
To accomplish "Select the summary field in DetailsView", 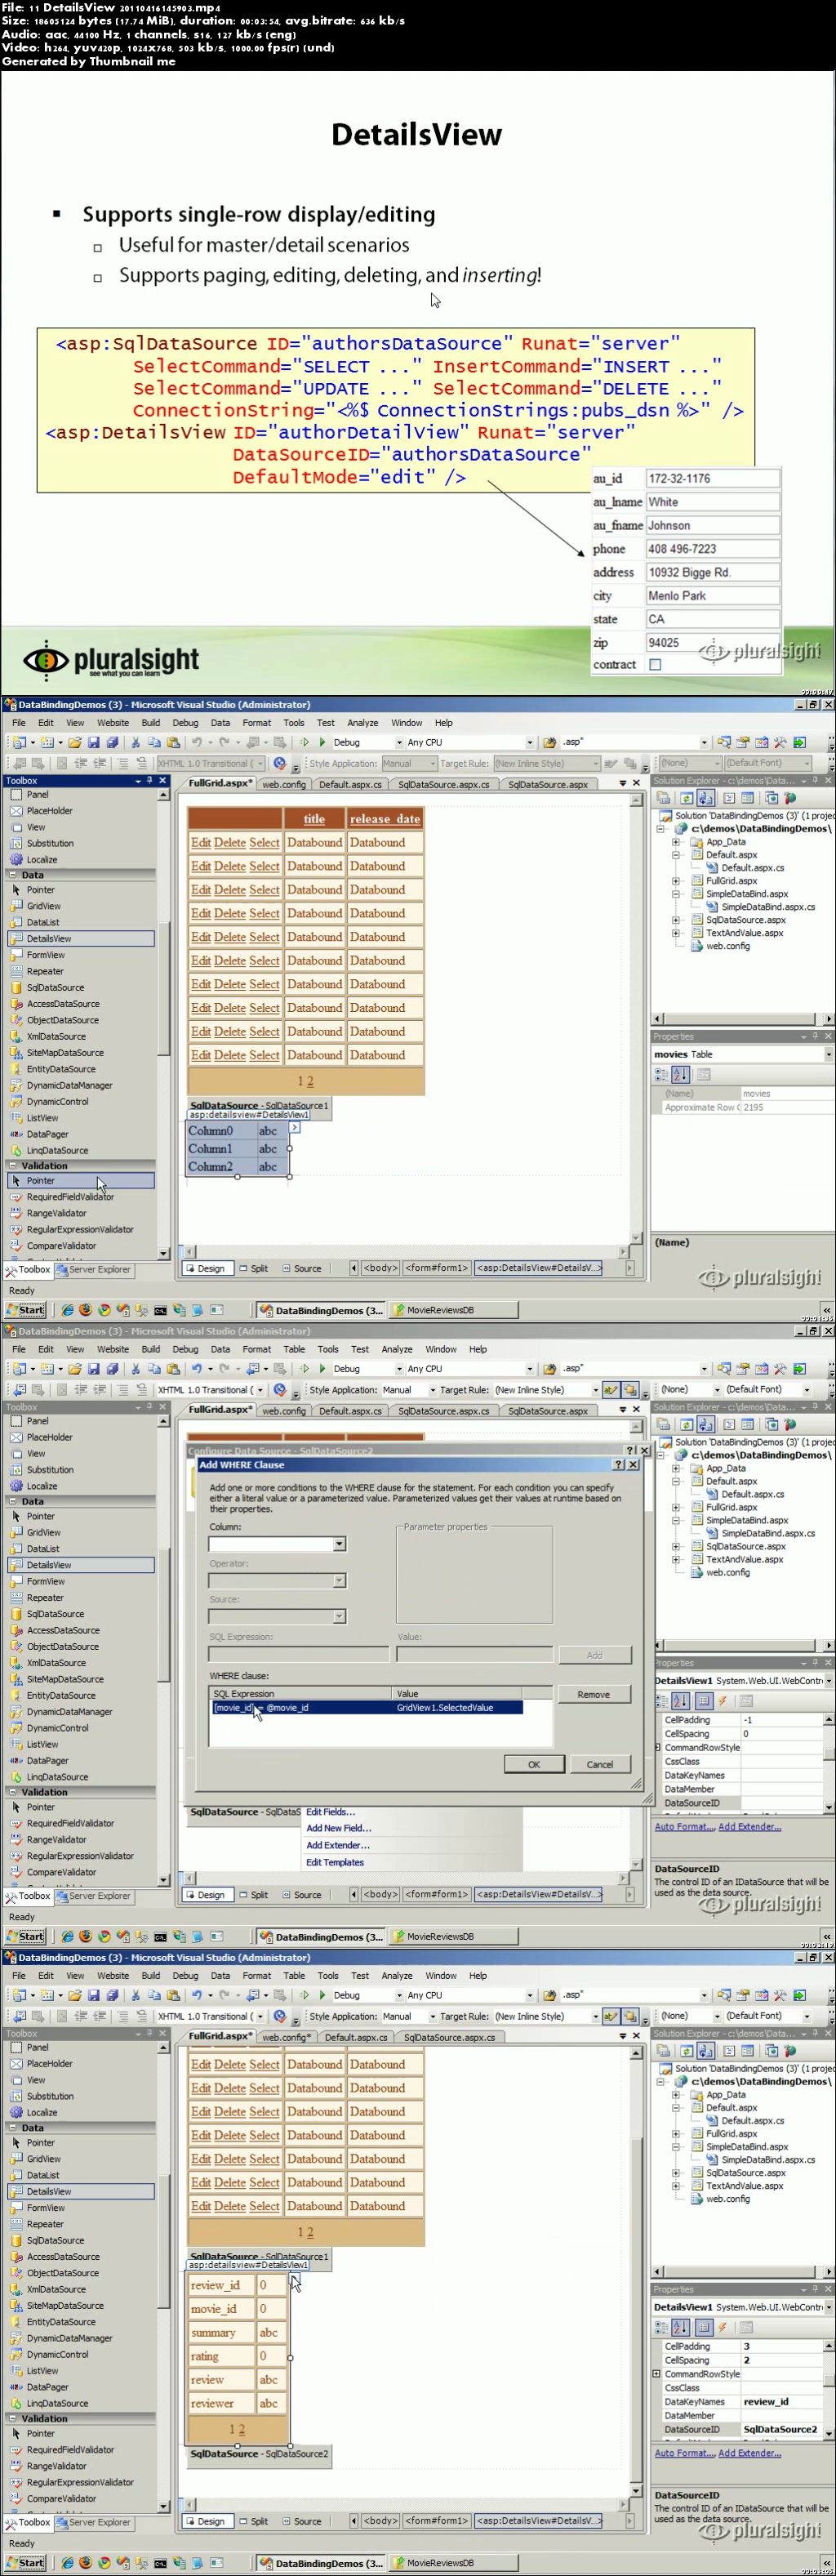I will (x=221, y=2332).
